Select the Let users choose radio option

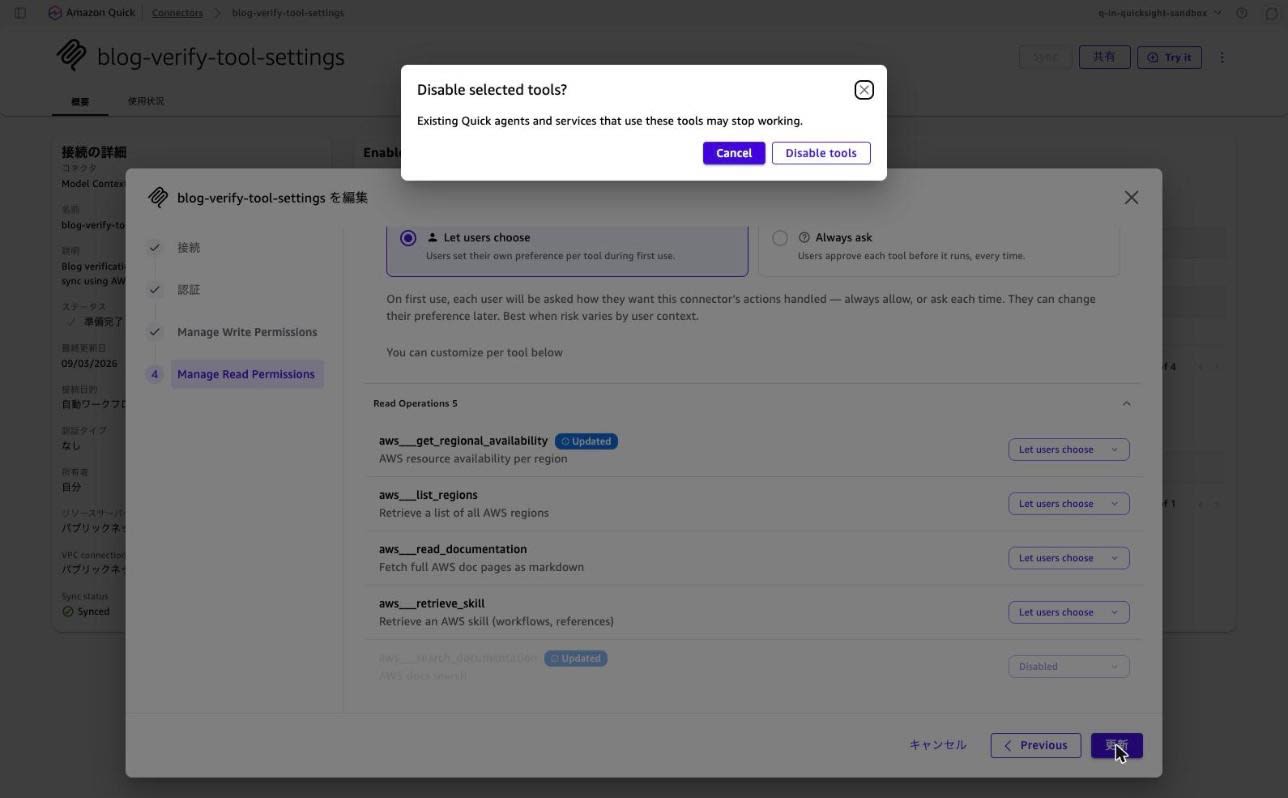click(x=408, y=238)
